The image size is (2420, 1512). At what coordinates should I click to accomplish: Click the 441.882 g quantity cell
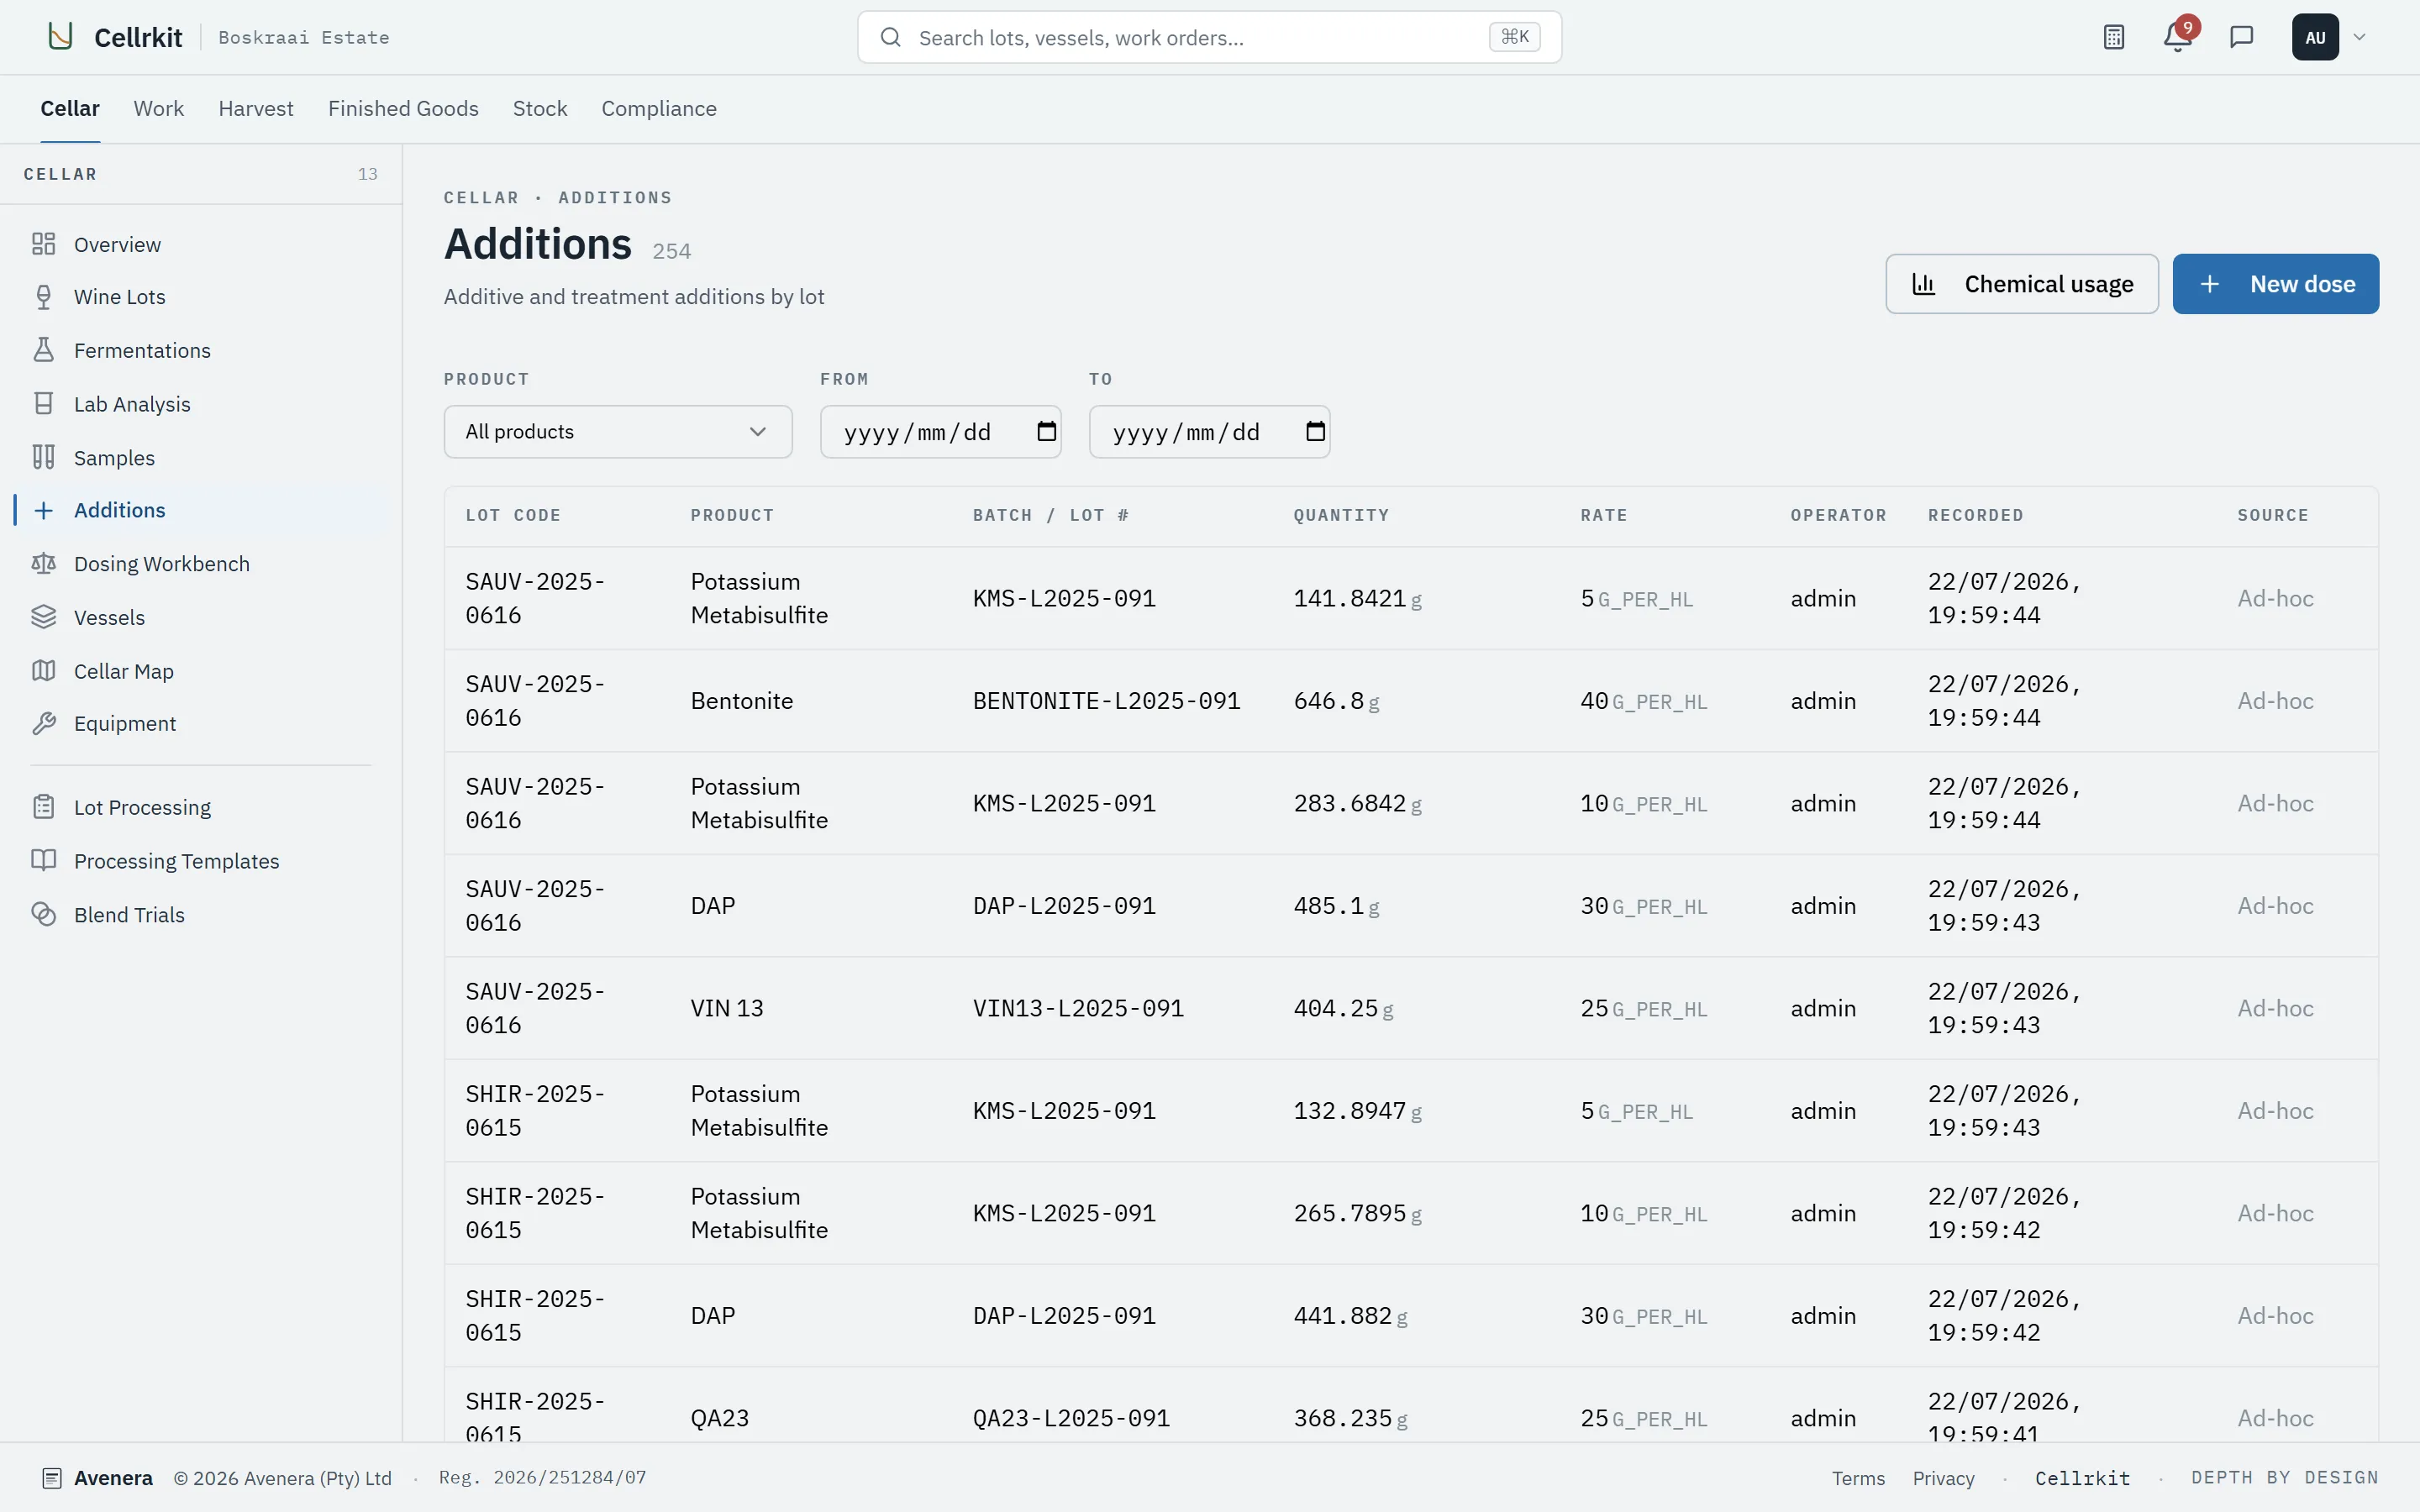click(x=1350, y=1316)
